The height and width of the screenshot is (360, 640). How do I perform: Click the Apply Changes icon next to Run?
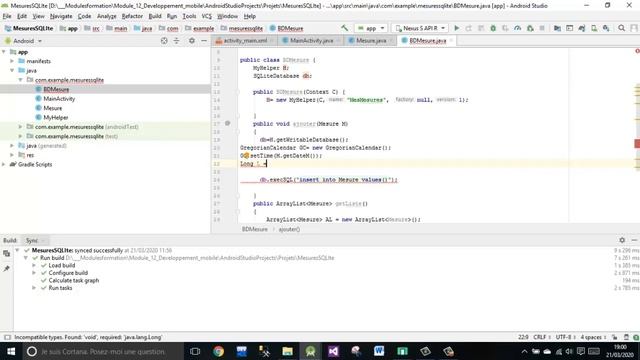tap(469, 28)
